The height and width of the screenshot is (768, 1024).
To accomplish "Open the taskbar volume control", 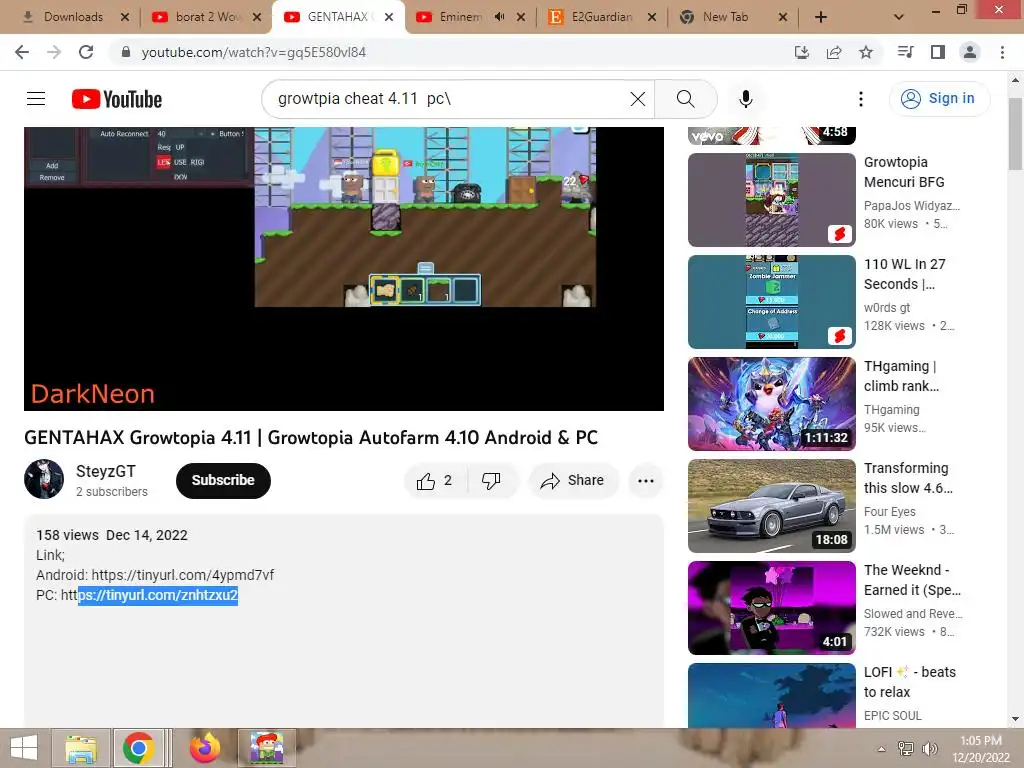I will (929, 749).
